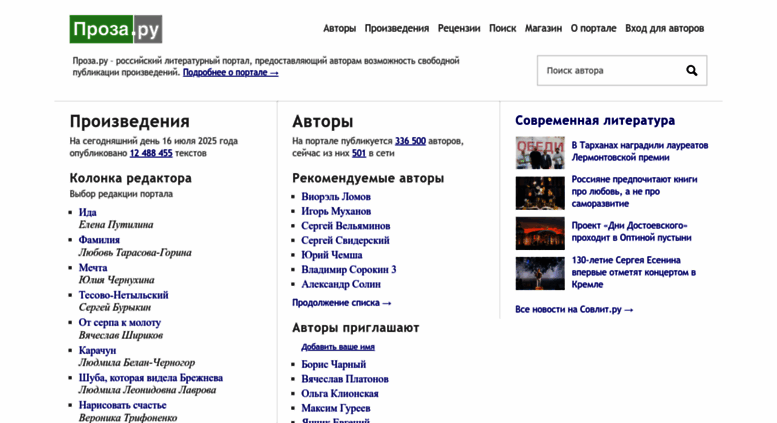Open author Сергей Вельяминов
Image resolution: width=777 pixels, height=423 pixels.
pyautogui.click(x=345, y=226)
